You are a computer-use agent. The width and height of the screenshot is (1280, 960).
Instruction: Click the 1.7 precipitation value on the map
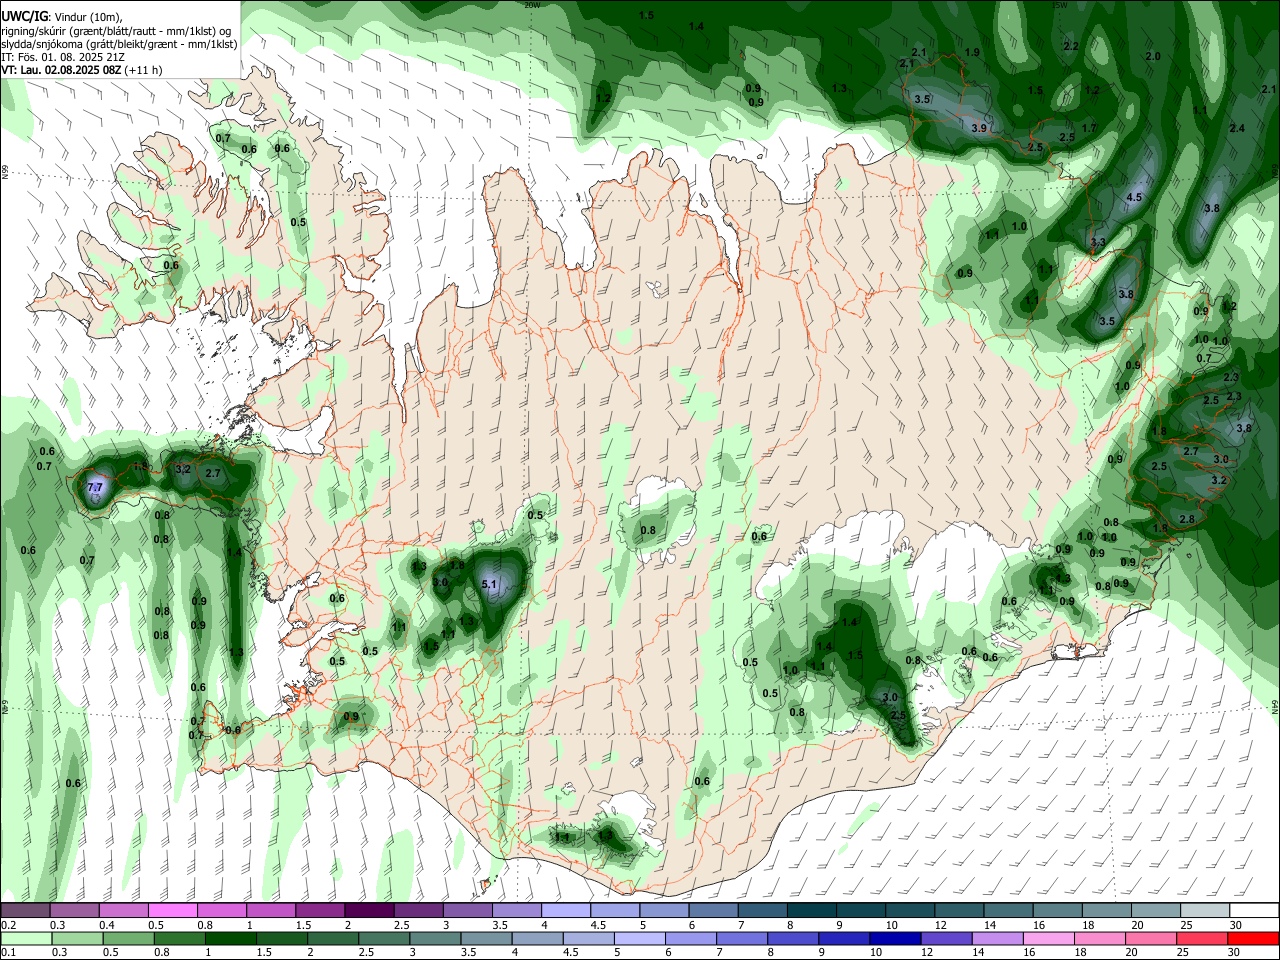click(x=1090, y=128)
